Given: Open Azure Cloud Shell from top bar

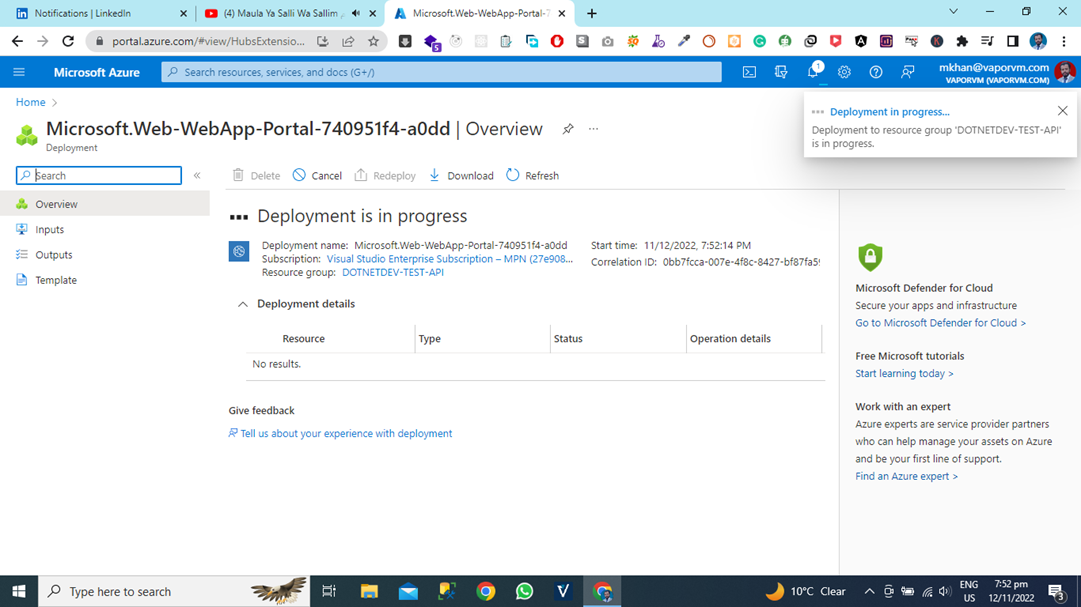Looking at the screenshot, I should pos(749,72).
